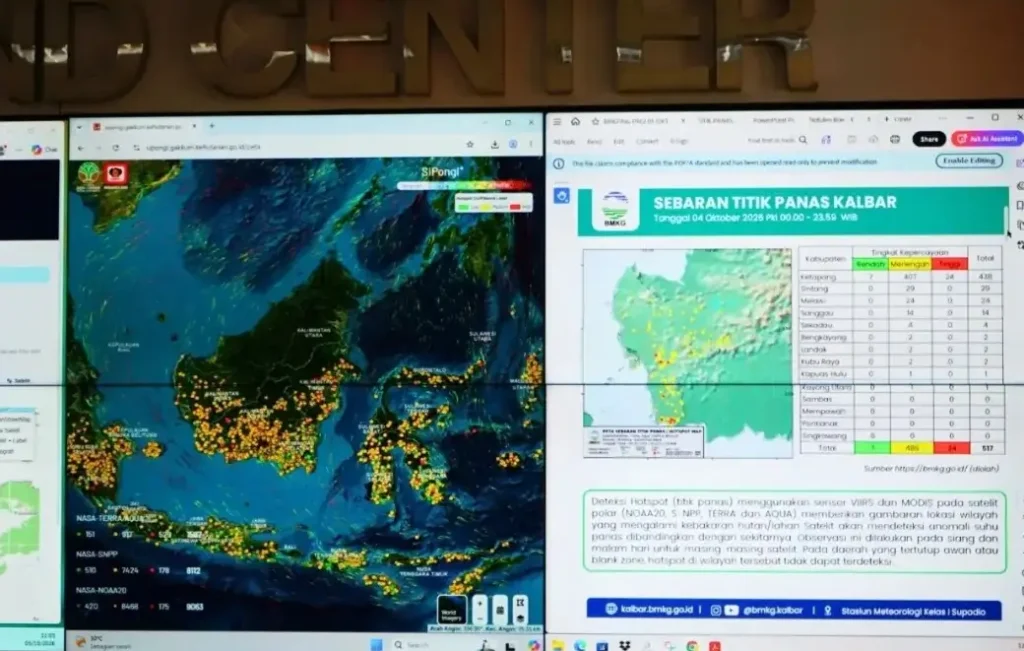This screenshot has width=1024, height=651.
Task: Open the E-Sign menu in Acrobat
Action: (x=679, y=141)
